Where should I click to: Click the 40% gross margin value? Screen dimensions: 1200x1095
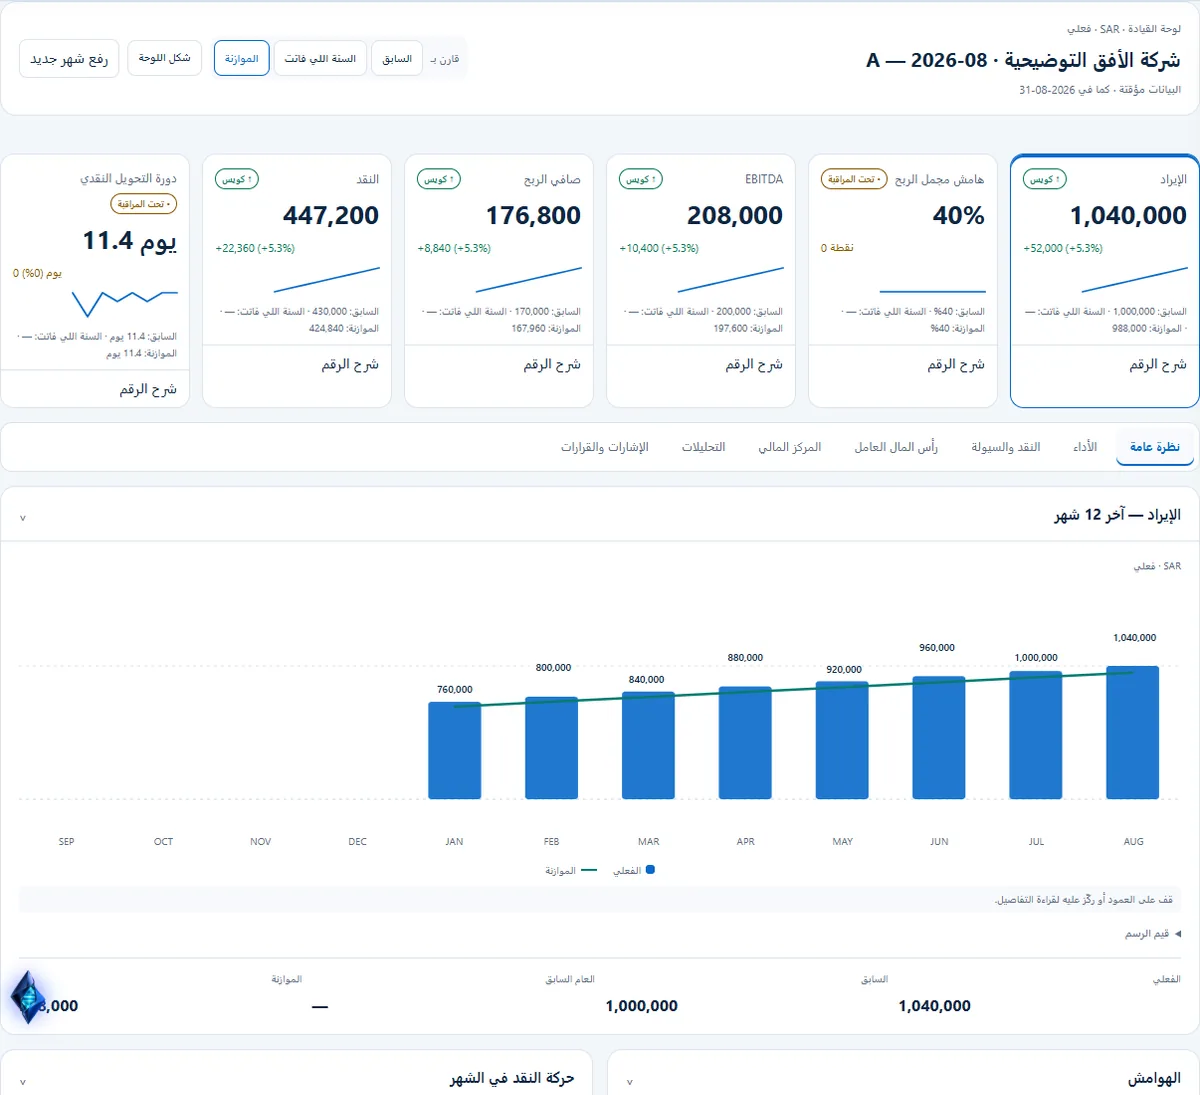click(959, 215)
